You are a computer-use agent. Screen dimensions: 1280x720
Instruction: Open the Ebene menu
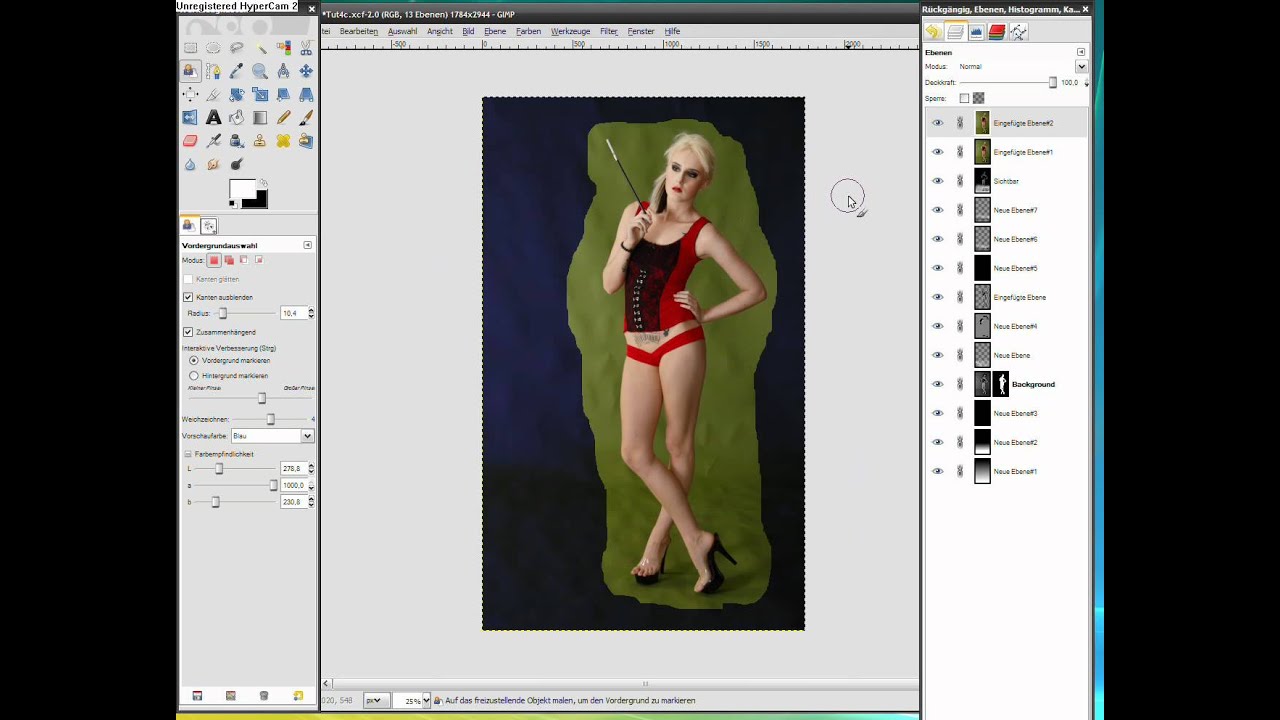point(495,31)
